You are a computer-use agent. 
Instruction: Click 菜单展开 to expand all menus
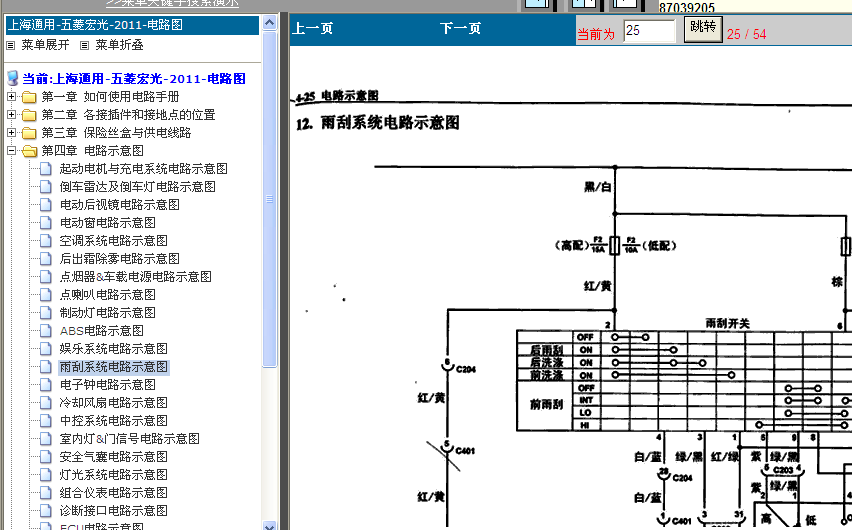pos(45,45)
